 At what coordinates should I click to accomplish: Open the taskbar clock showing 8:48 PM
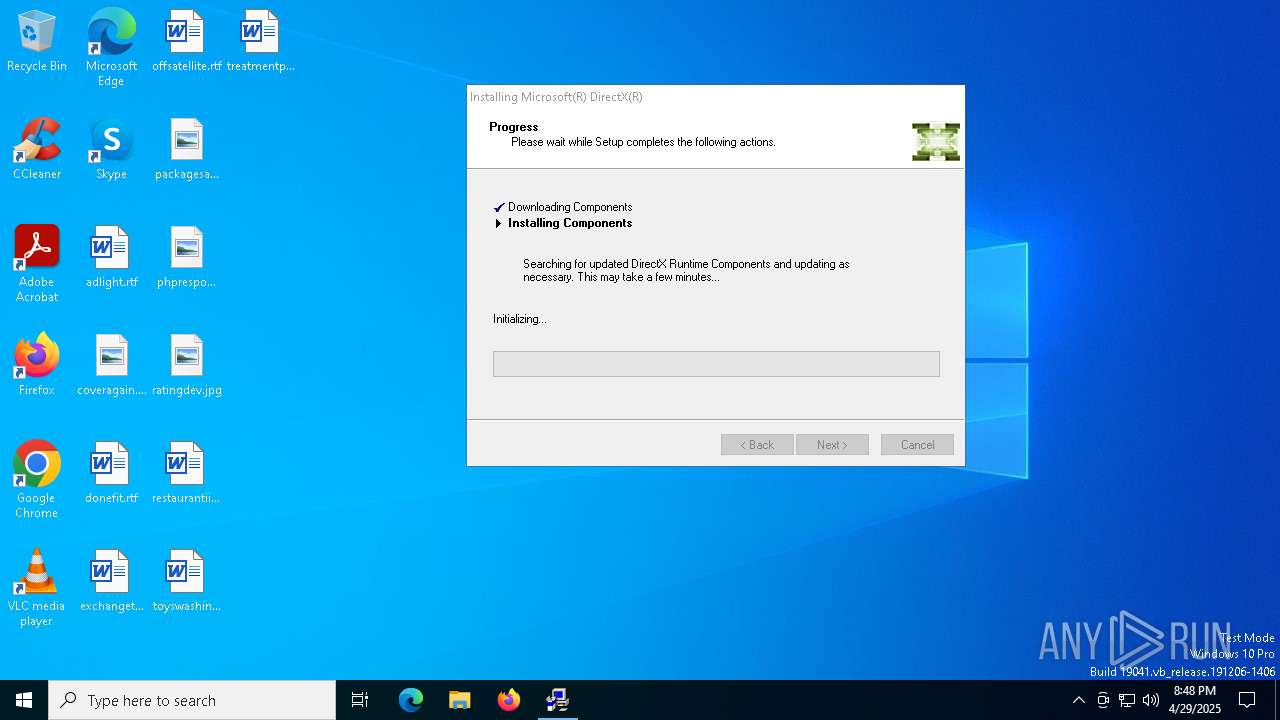(x=1195, y=700)
